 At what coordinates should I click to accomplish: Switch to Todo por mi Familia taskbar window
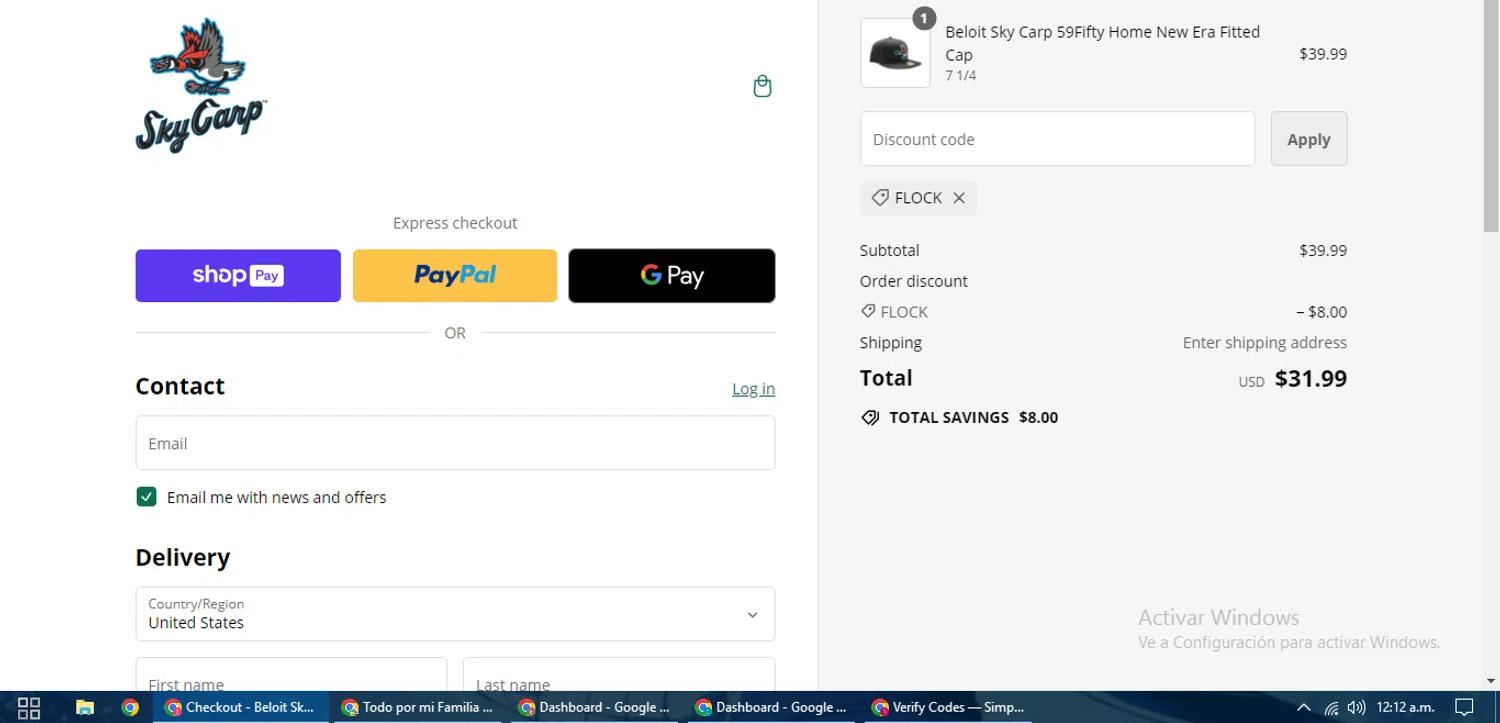(417, 707)
